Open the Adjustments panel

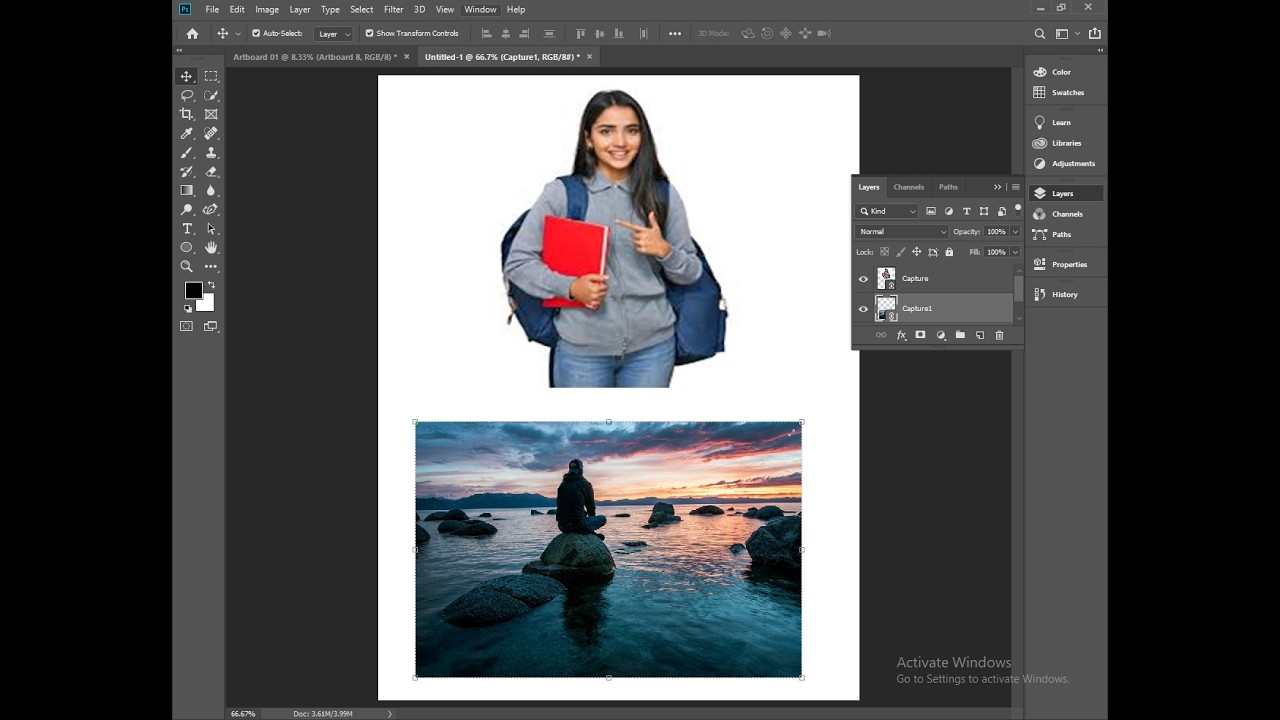[1066, 163]
